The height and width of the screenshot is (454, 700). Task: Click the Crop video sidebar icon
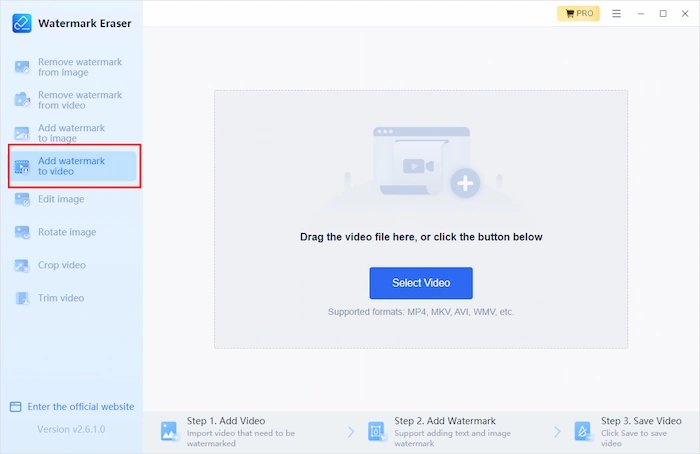pyautogui.click(x=22, y=266)
